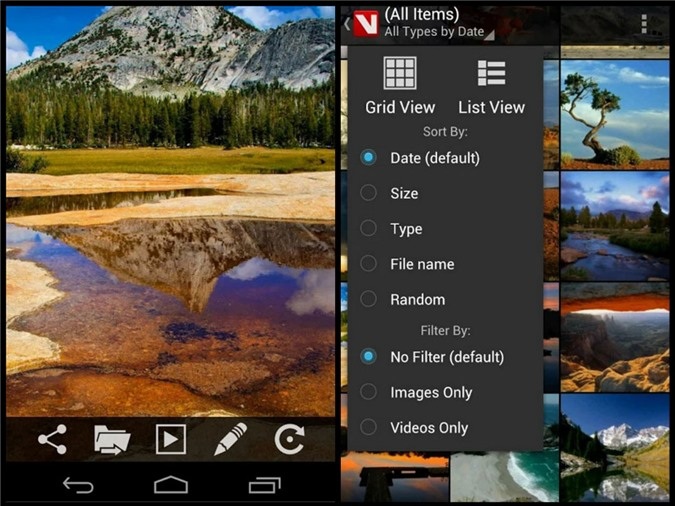Open the Android recent apps button
675x506 pixels.
pyautogui.click(x=264, y=485)
